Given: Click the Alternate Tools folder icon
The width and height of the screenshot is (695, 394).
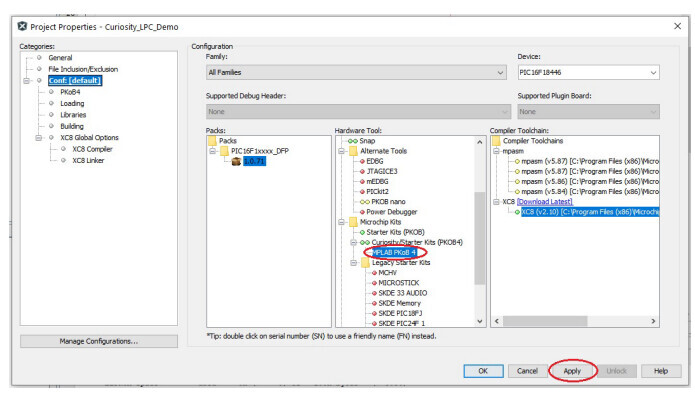Looking at the screenshot, I should tap(354, 151).
